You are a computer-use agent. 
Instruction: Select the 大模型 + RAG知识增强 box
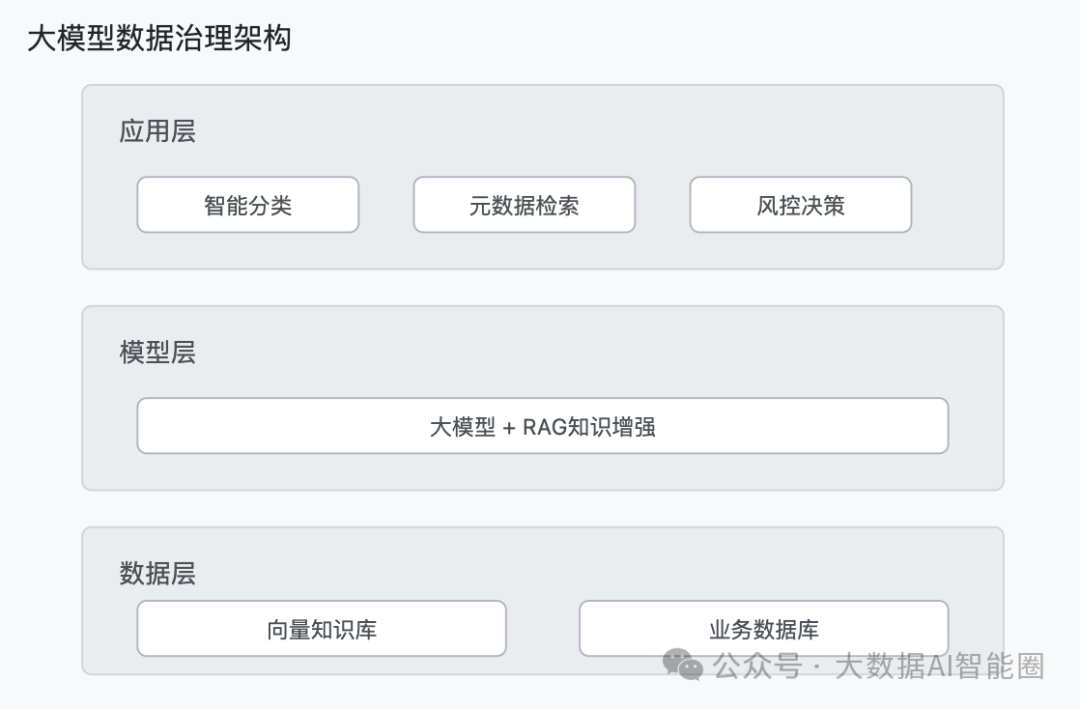[543, 426]
